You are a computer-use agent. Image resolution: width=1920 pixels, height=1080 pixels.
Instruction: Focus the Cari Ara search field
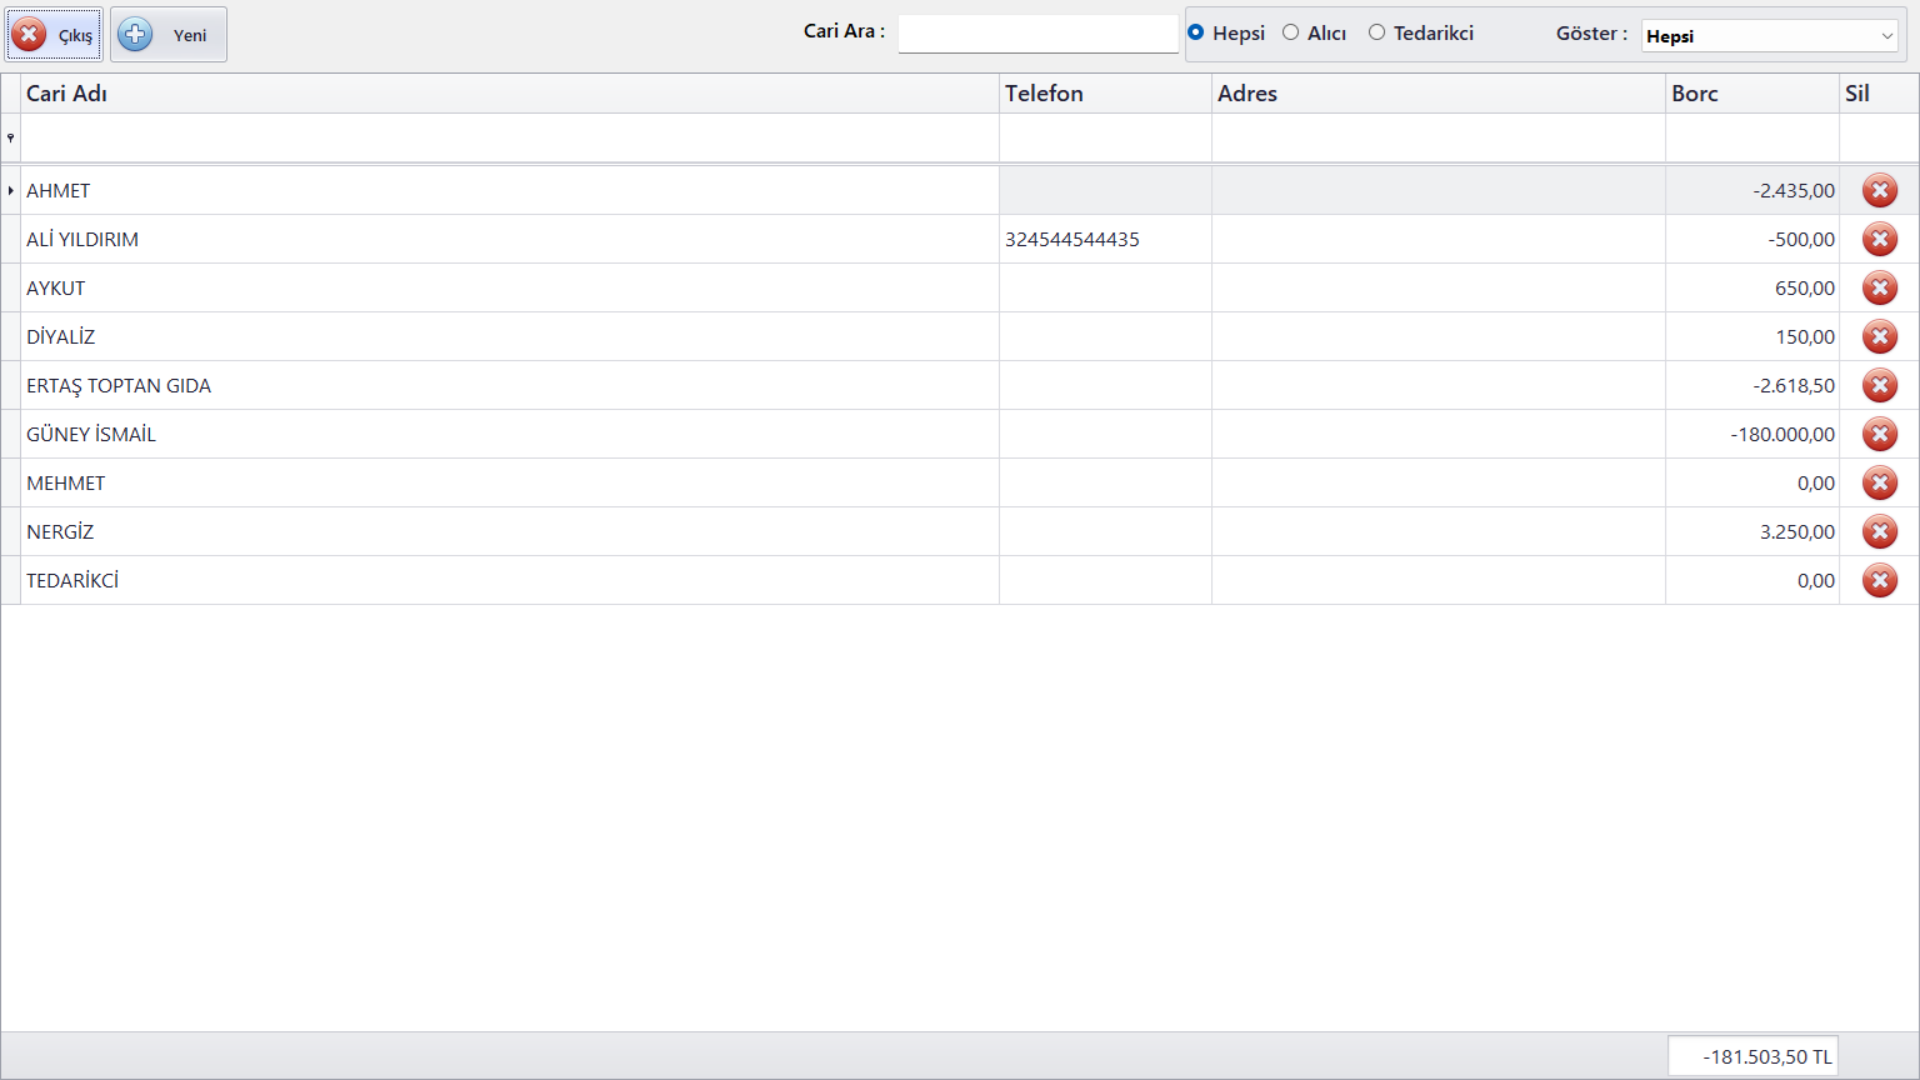click(x=1037, y=34)
